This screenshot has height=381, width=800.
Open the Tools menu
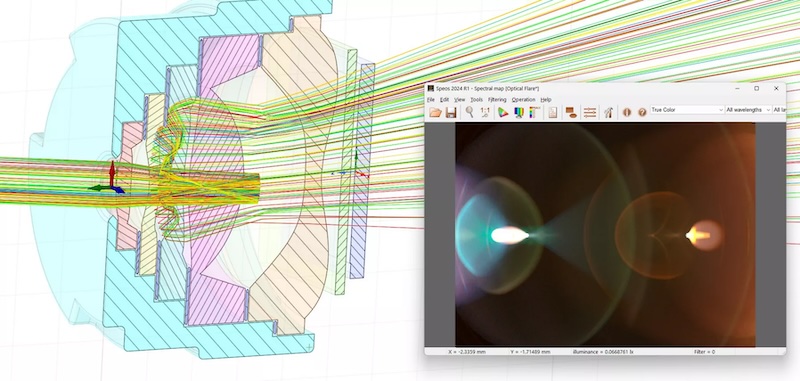pos(477,99)
